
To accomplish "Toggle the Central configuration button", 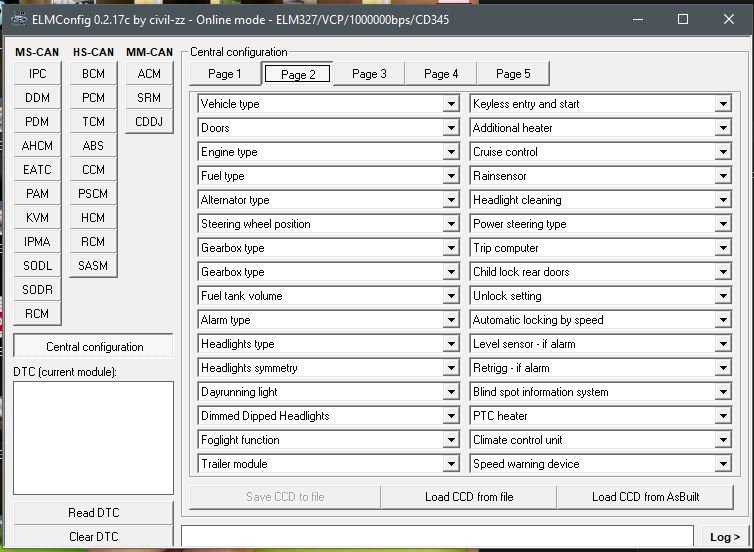I will (94, 347).
